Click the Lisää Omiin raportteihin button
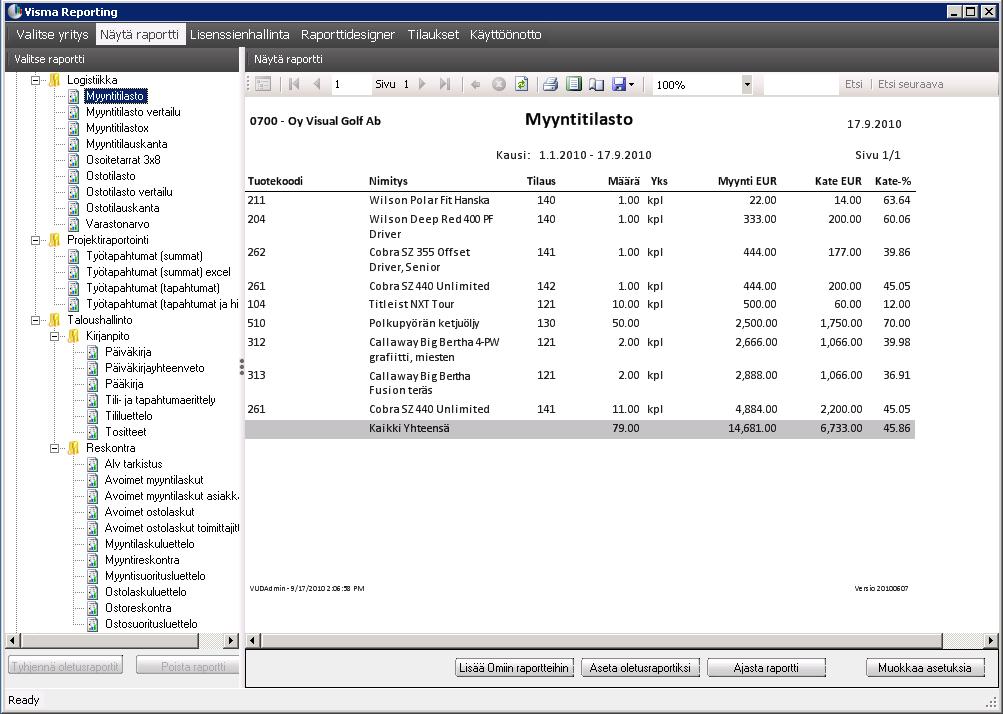Image resolution: width=1003 pixels, height=714 pixels. (x=514, y=667)
